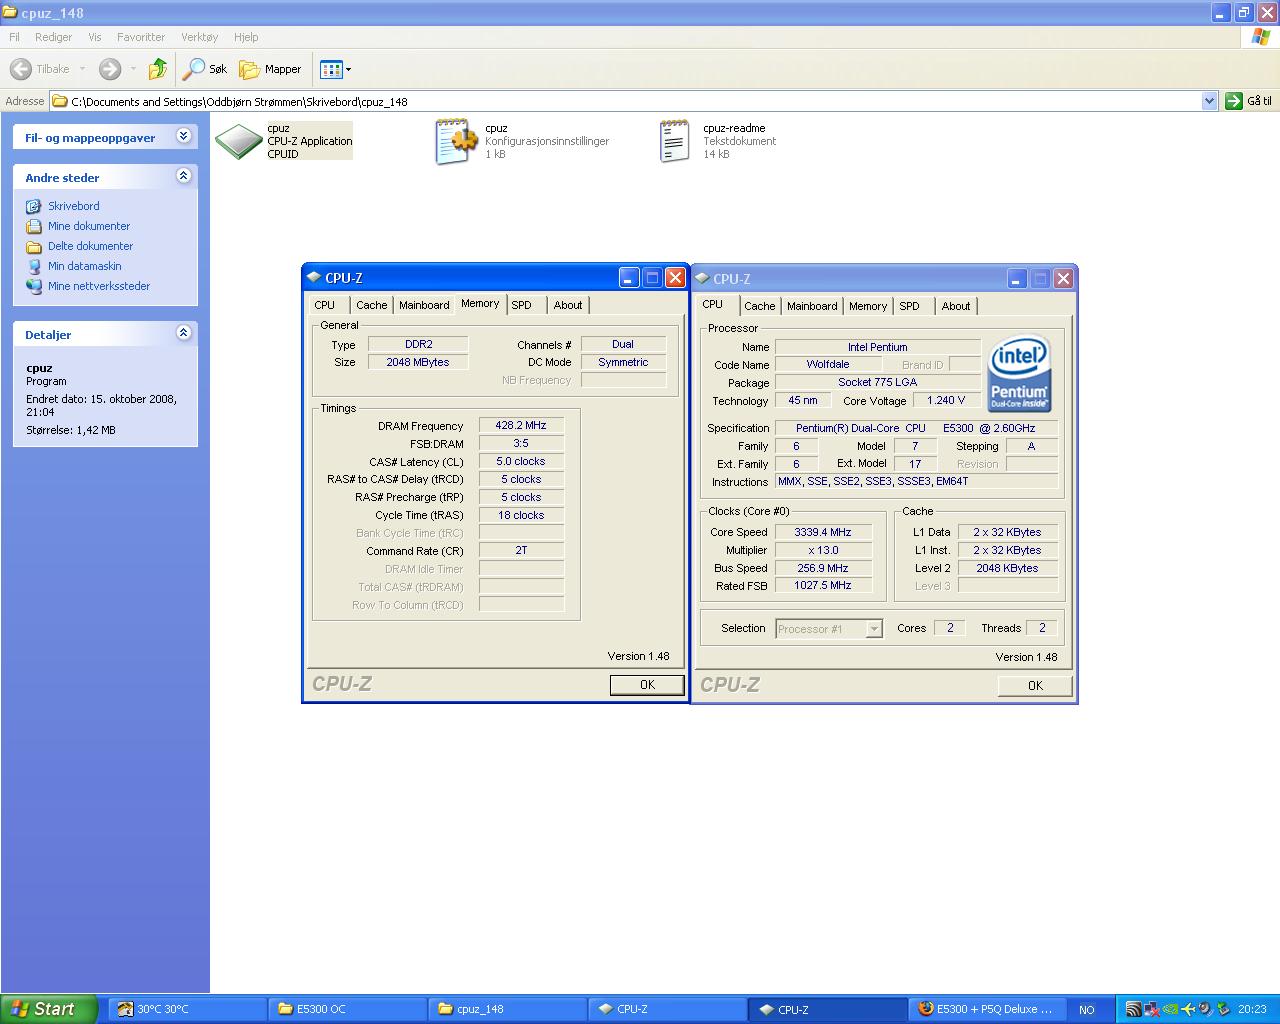Open the Min datamaskin link
The width and height of the screenshot is (1280, 1024).
pos(85,266)
